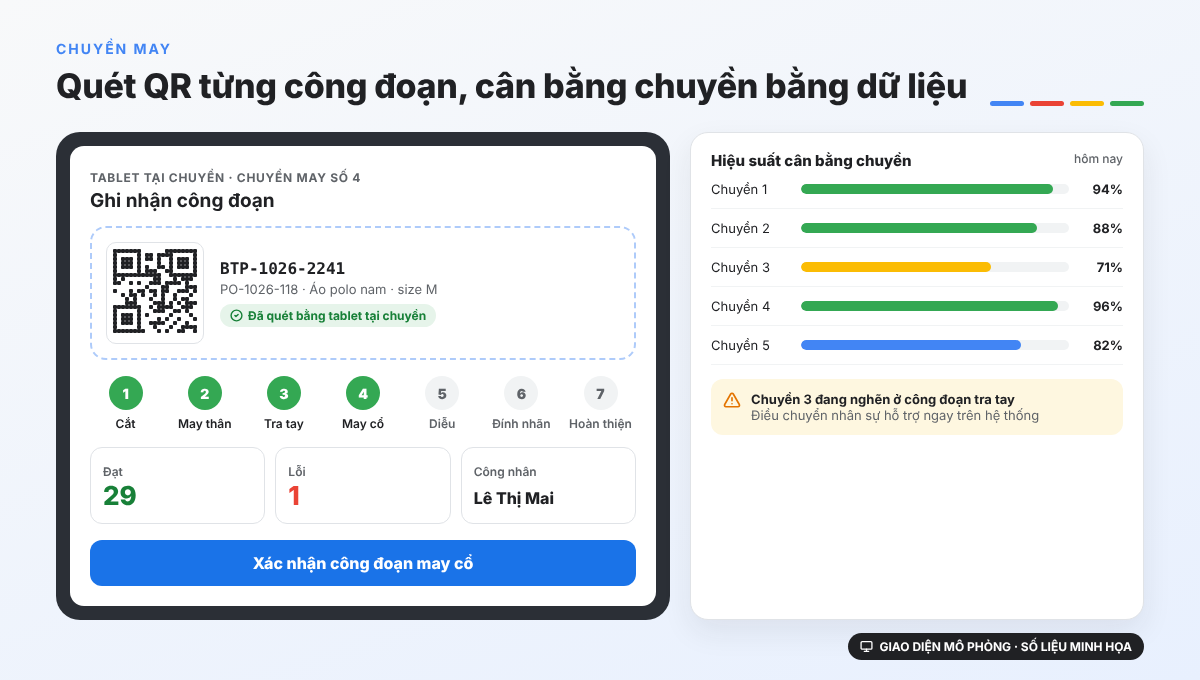This screenshot has height=680, width=1200.
Task: Click the Chuyền 1 row label
Action: click(739, 189)
